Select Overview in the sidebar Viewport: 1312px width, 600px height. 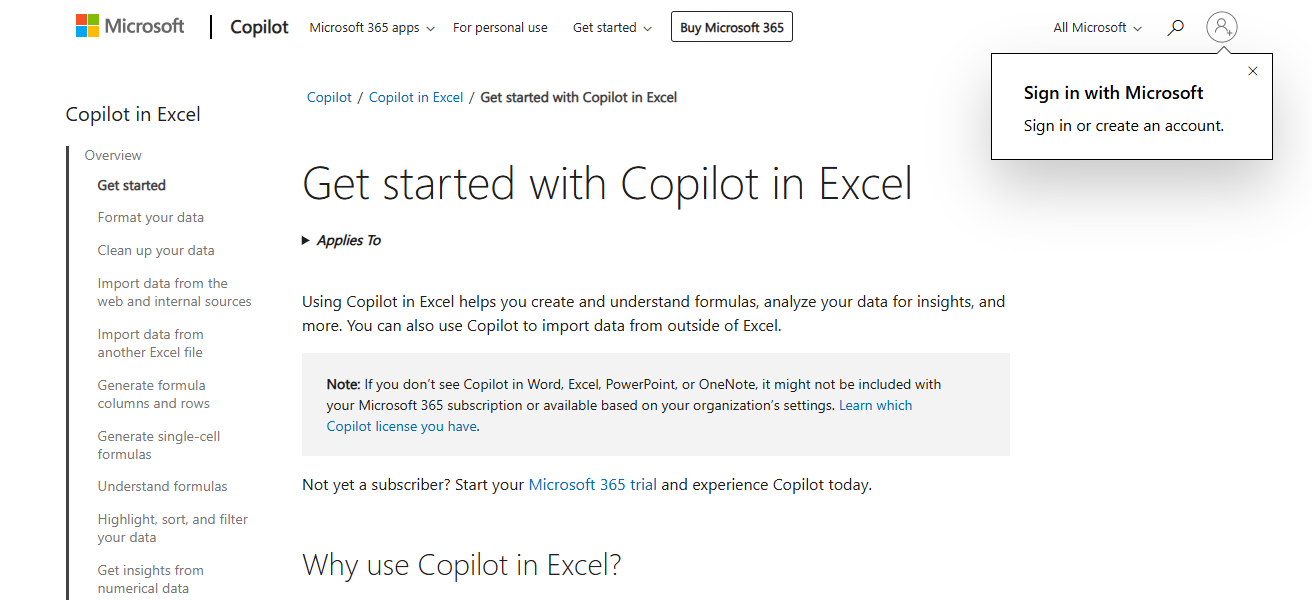pos(113,155)
